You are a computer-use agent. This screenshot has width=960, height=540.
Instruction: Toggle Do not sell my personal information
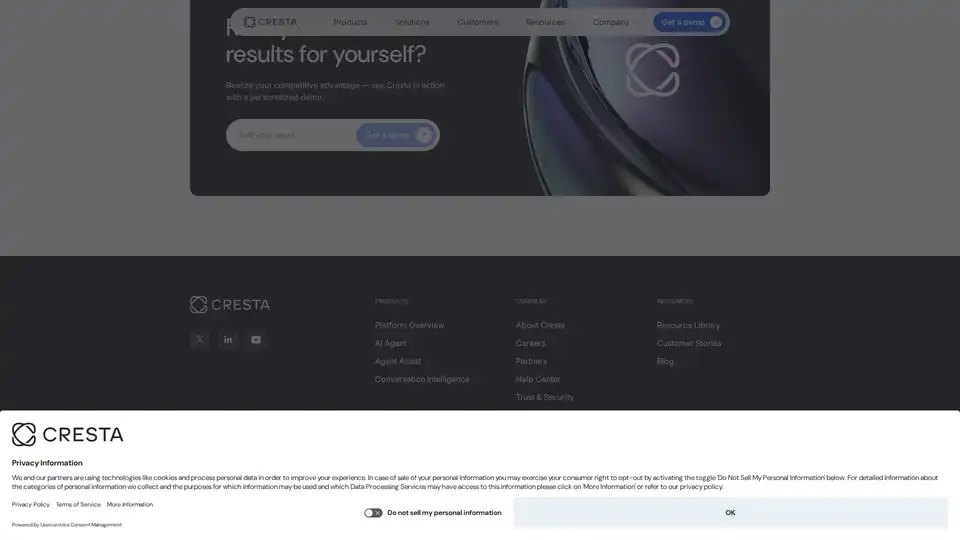(373, 513)
